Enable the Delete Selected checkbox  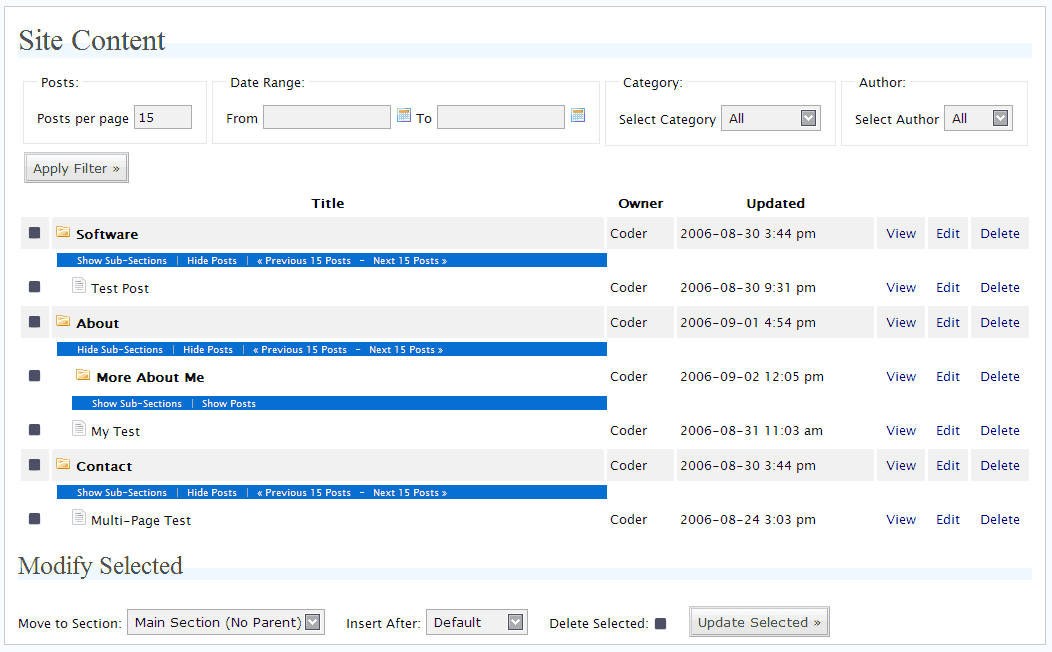[x=661, y=621]
